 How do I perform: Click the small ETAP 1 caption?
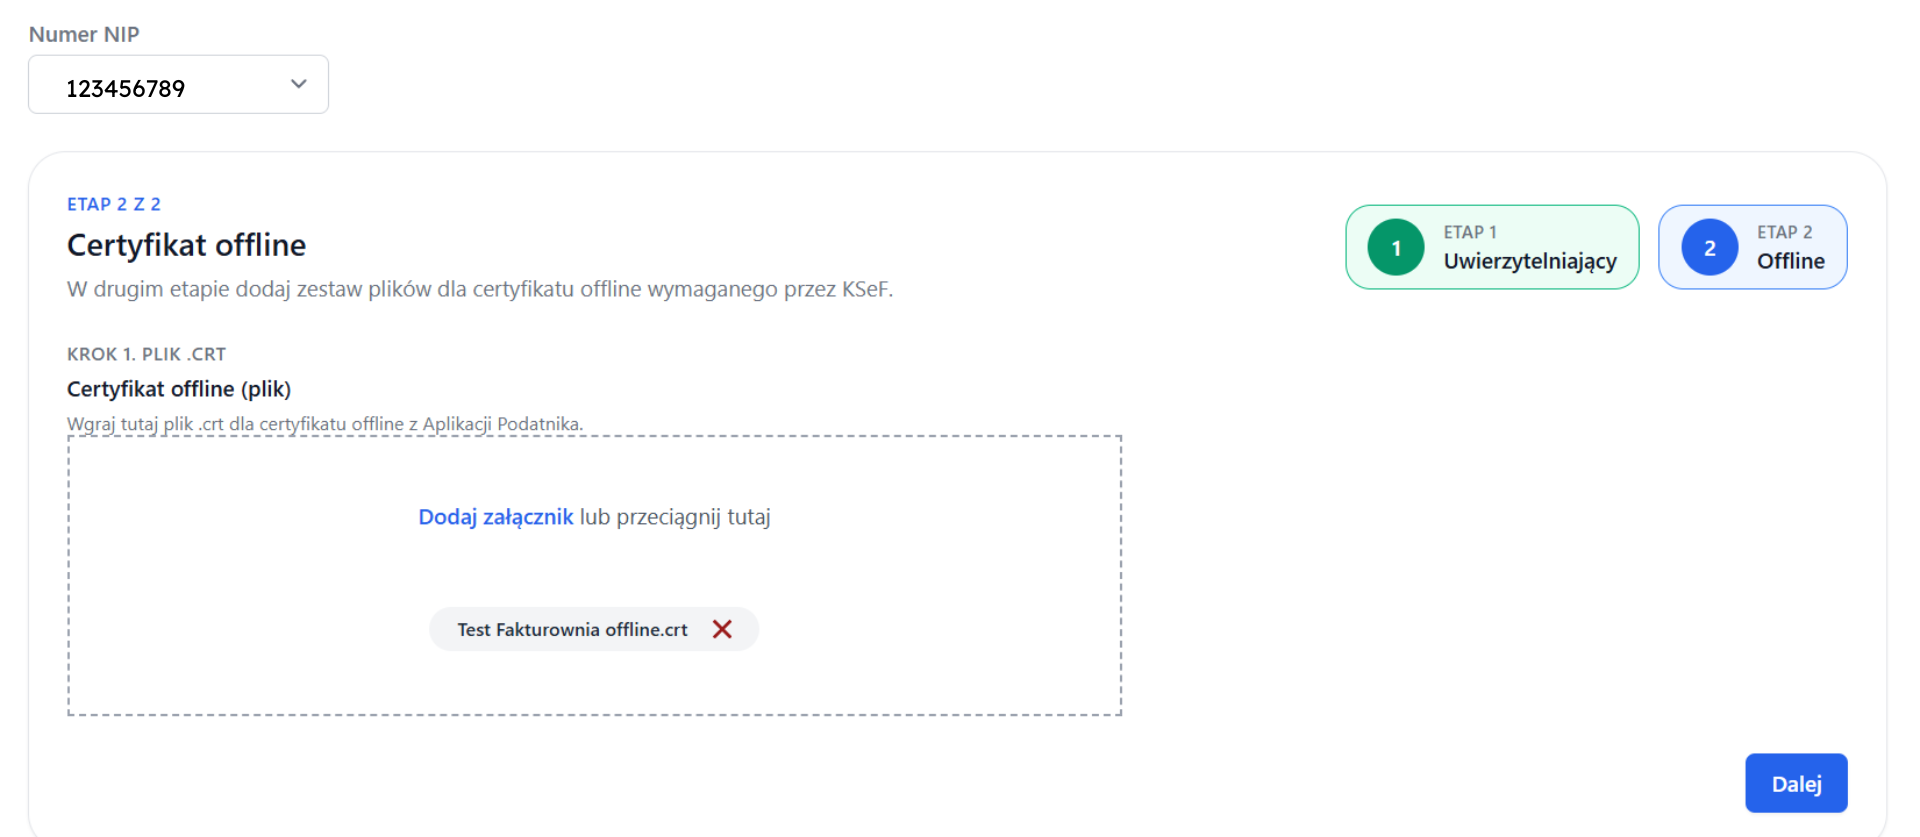point(1469,232)
